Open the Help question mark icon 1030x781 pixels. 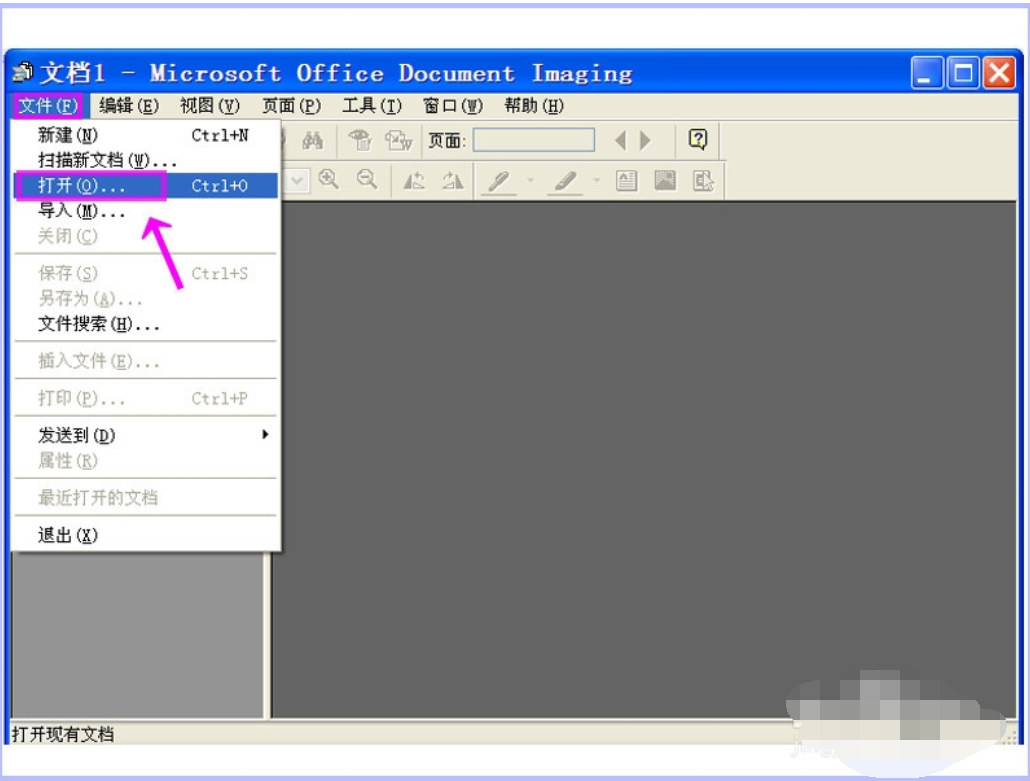click(698, 140)
